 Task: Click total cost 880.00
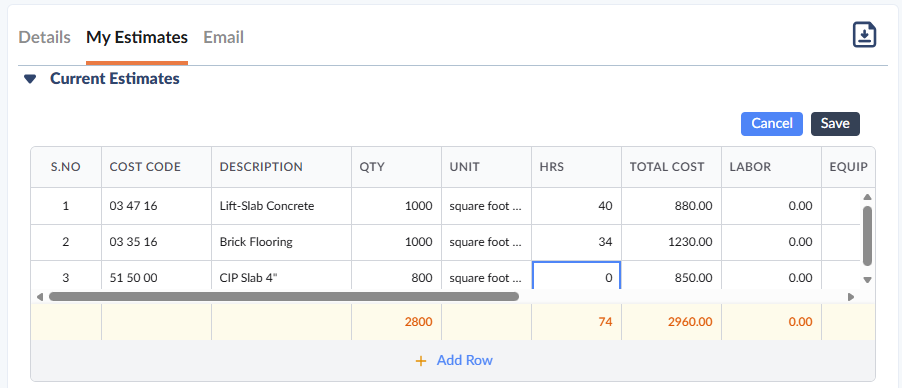(x=693, y=206)
